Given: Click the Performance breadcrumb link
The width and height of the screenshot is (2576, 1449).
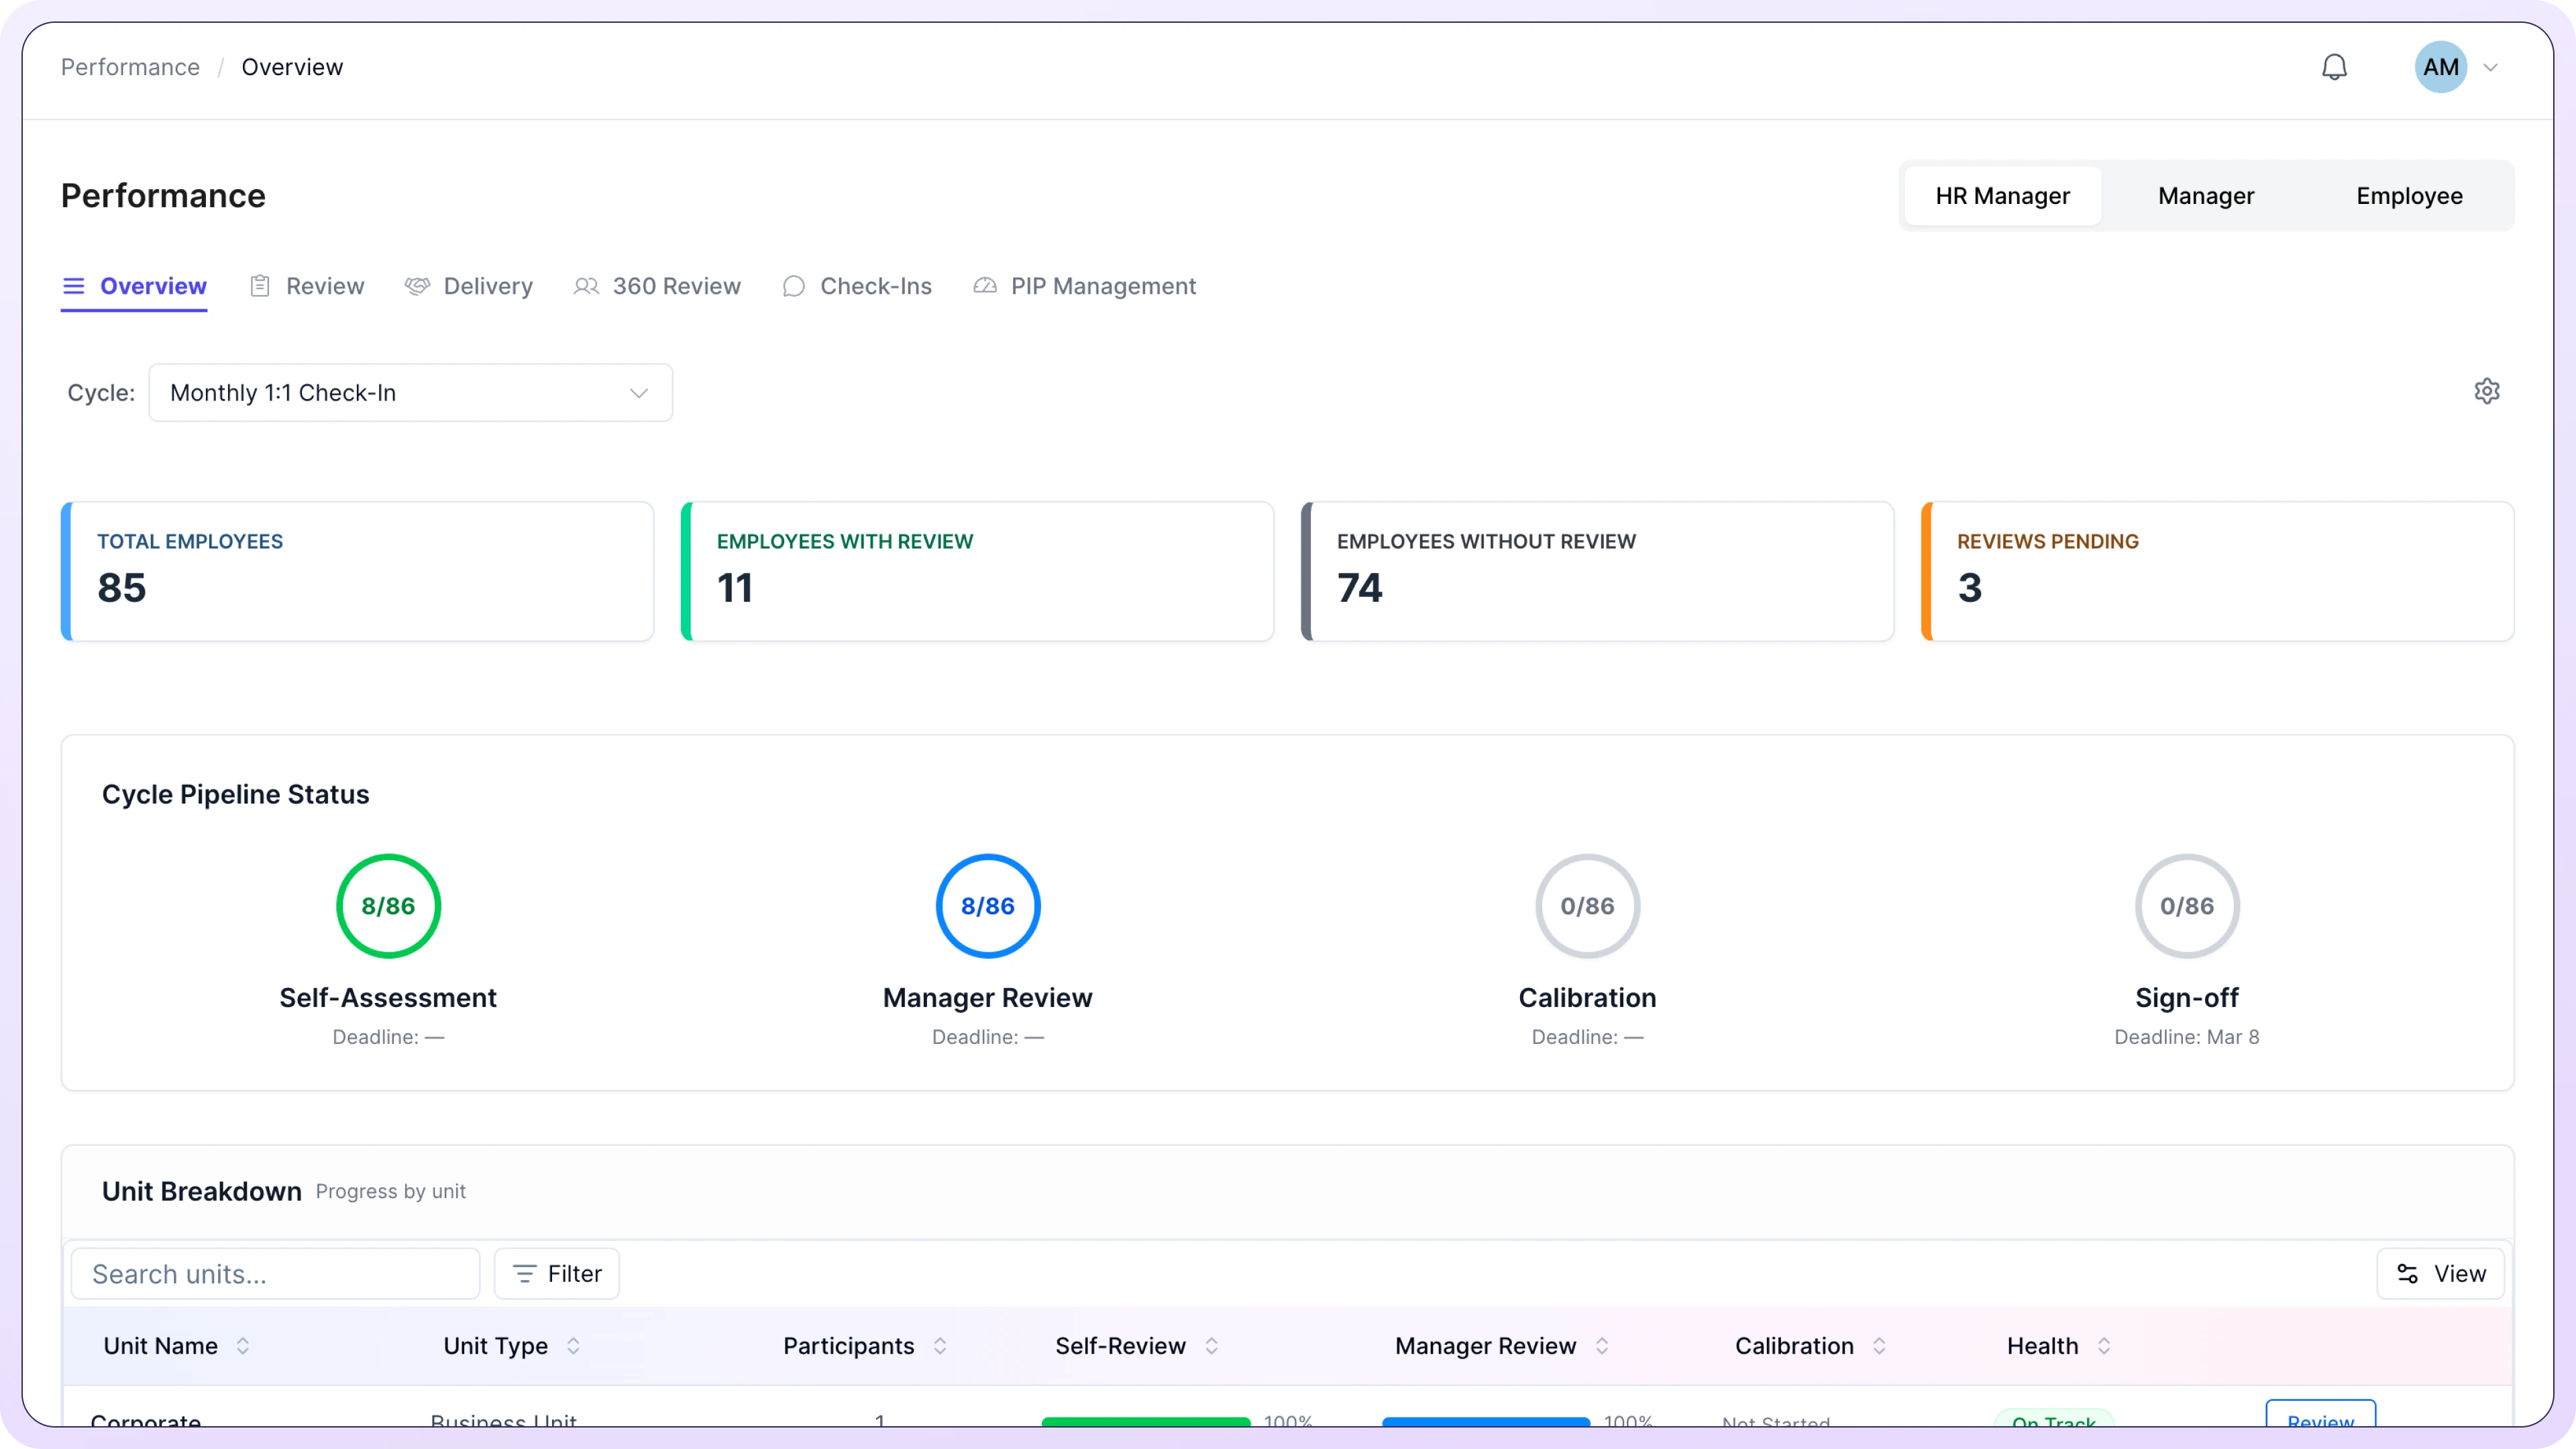Looking at the screenshot, I should [x=130, y=67].
